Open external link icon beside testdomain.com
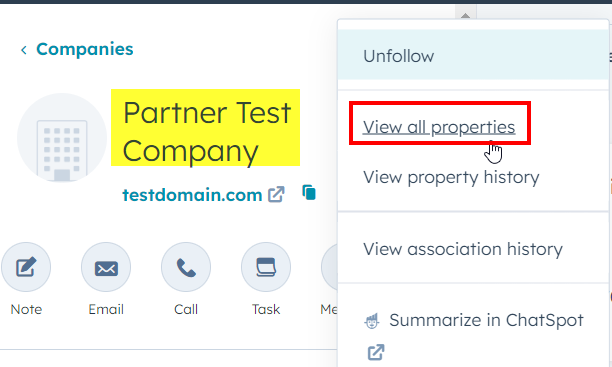 coord(276,194)
